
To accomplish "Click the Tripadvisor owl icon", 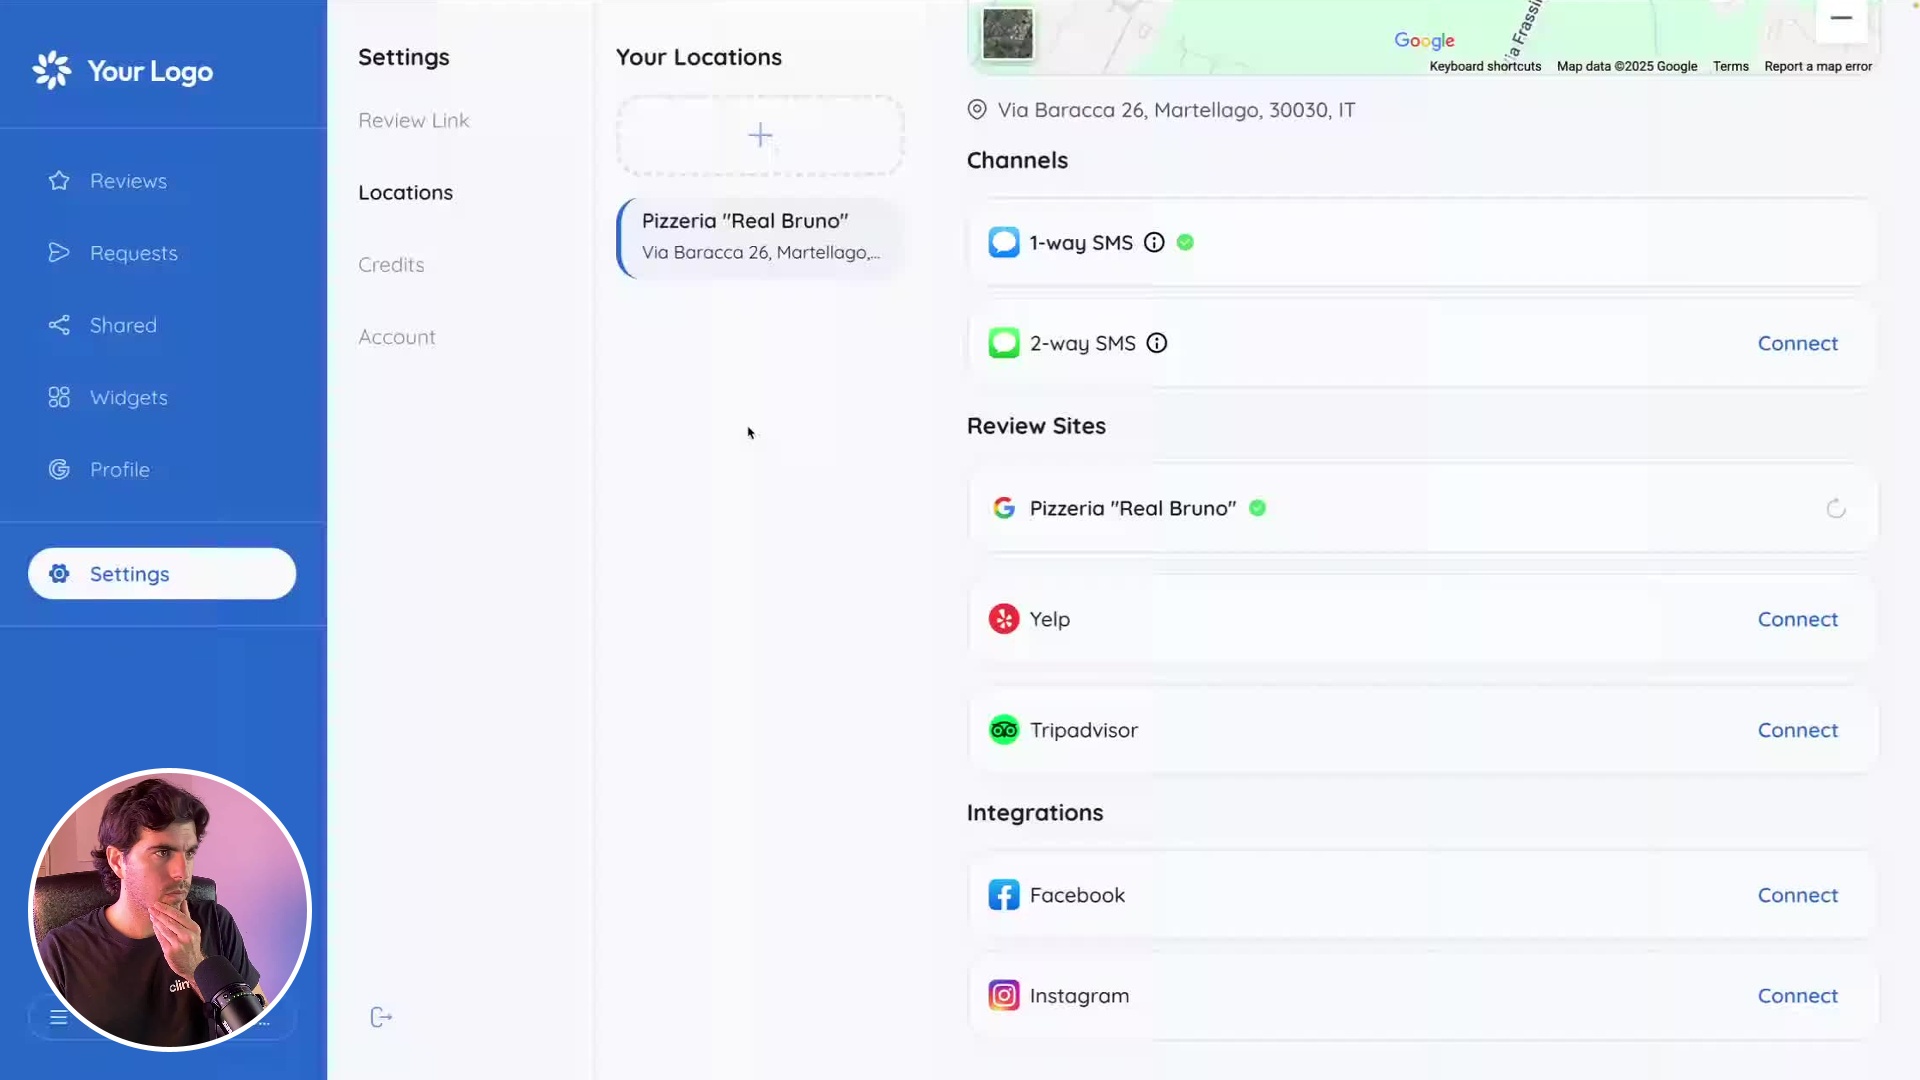I will [1004, 730].
